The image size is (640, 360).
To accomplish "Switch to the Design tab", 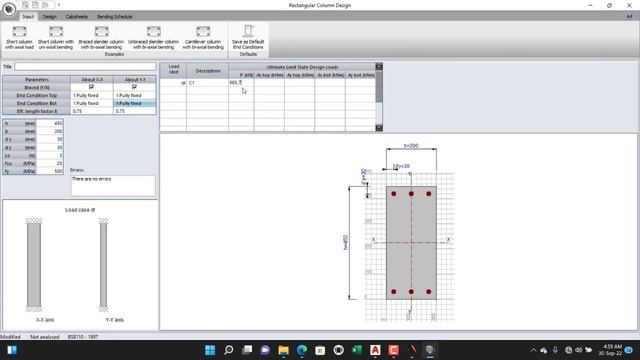I will (49, 17).
